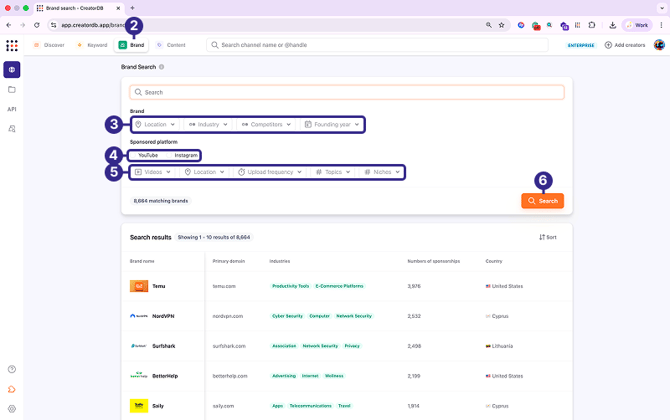This screenshot has height=420, width=670.
Task: Select Instagram sponsored platform
Action: [186, 155]
